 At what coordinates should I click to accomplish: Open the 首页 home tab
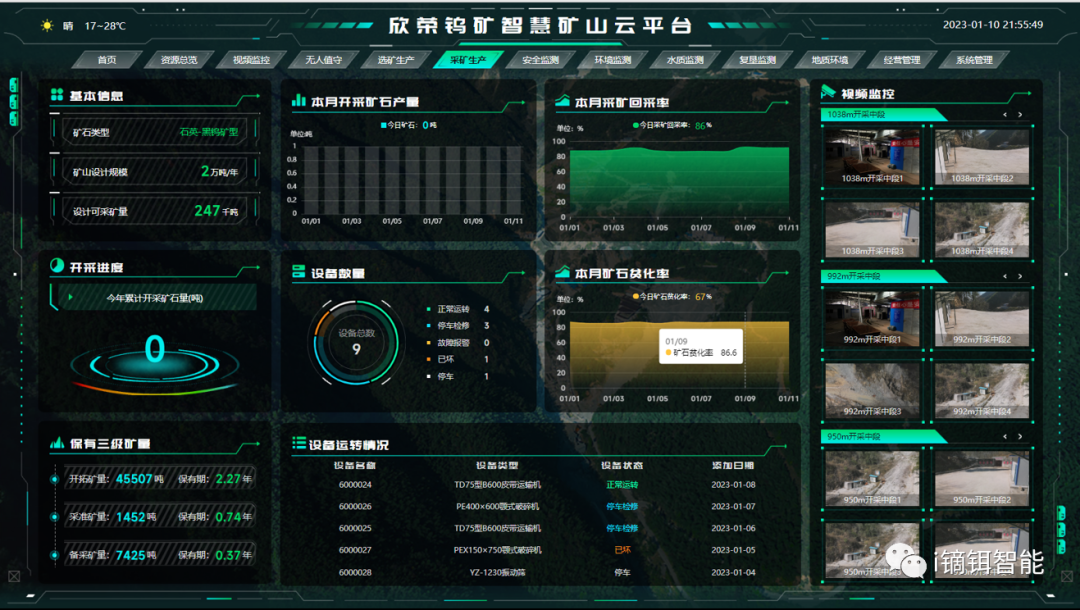point(107,60)
